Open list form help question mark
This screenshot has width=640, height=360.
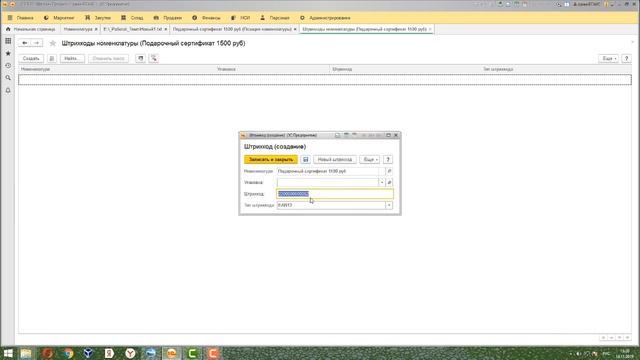(627, 58)
